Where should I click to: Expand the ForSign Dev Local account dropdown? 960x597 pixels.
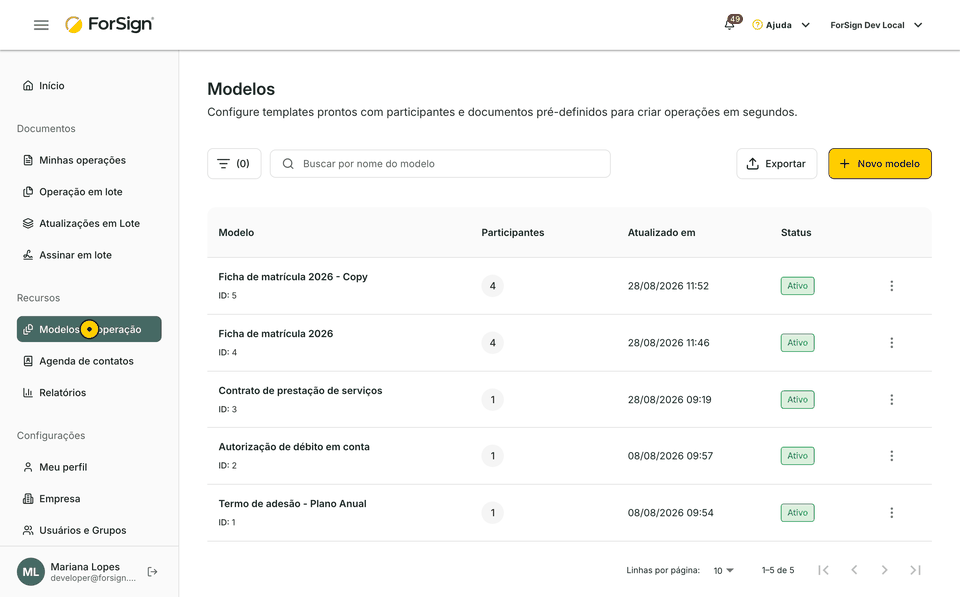coord(876,25)
